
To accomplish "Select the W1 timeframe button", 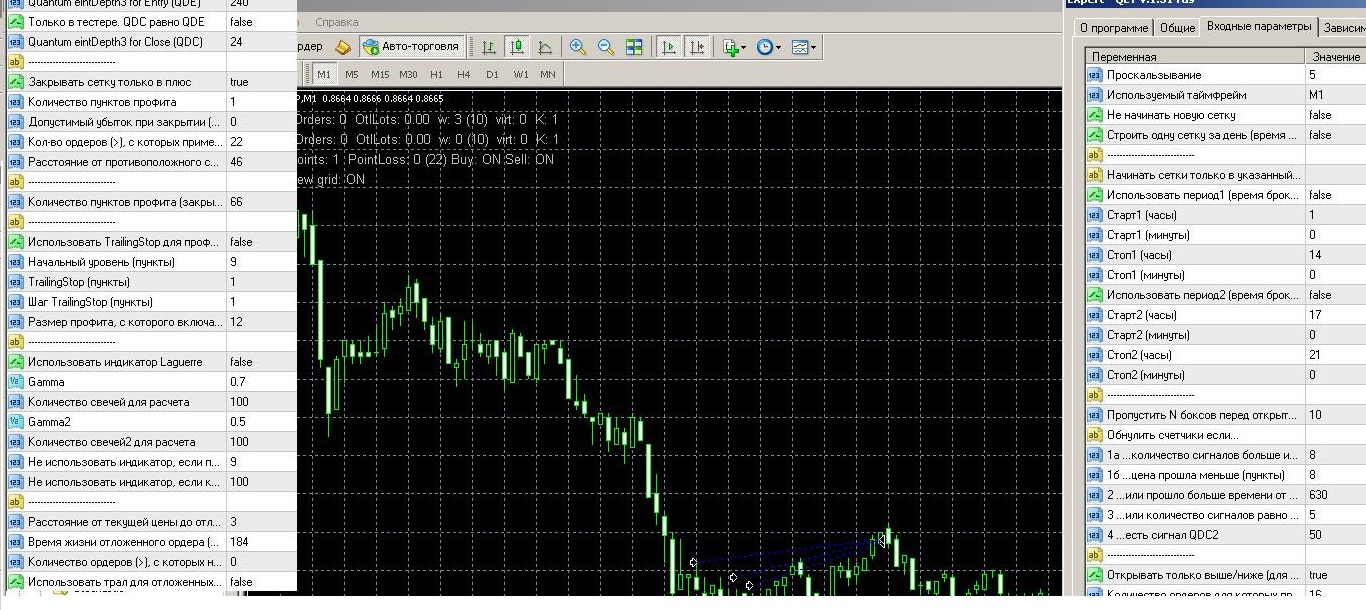I will pos(521,74).
